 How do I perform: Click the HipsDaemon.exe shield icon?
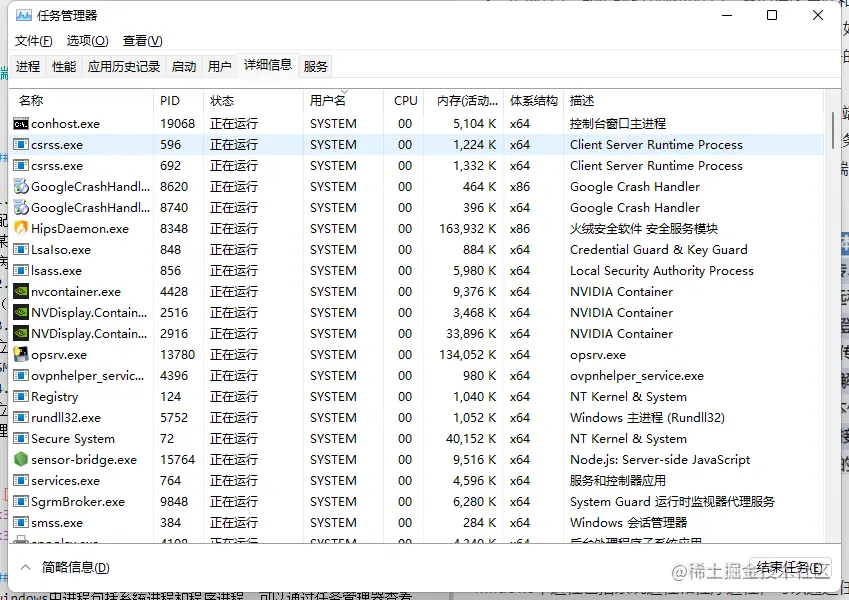coord(21,229)
